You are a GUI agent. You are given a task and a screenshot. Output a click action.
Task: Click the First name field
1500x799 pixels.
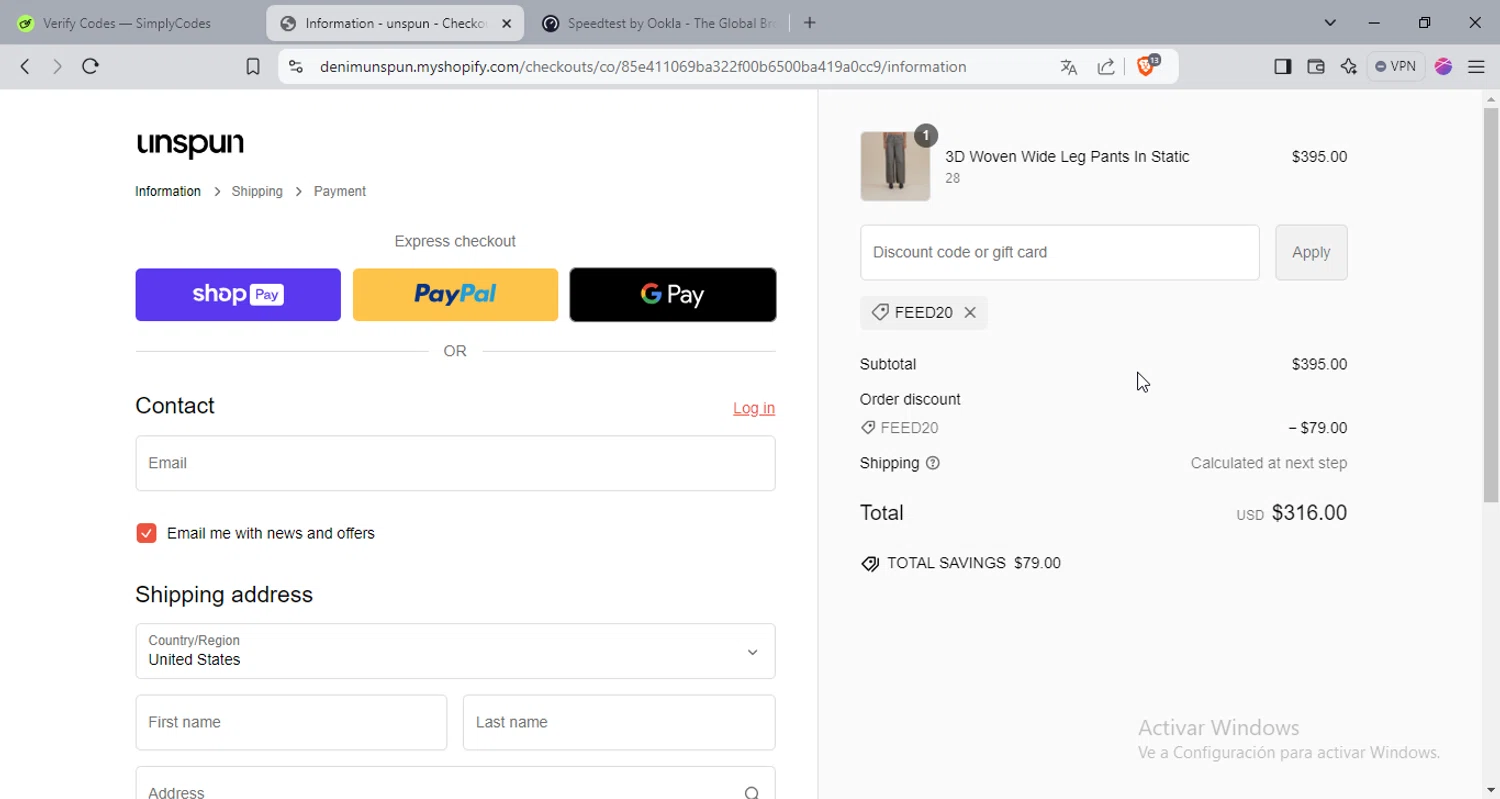(291, 722)
